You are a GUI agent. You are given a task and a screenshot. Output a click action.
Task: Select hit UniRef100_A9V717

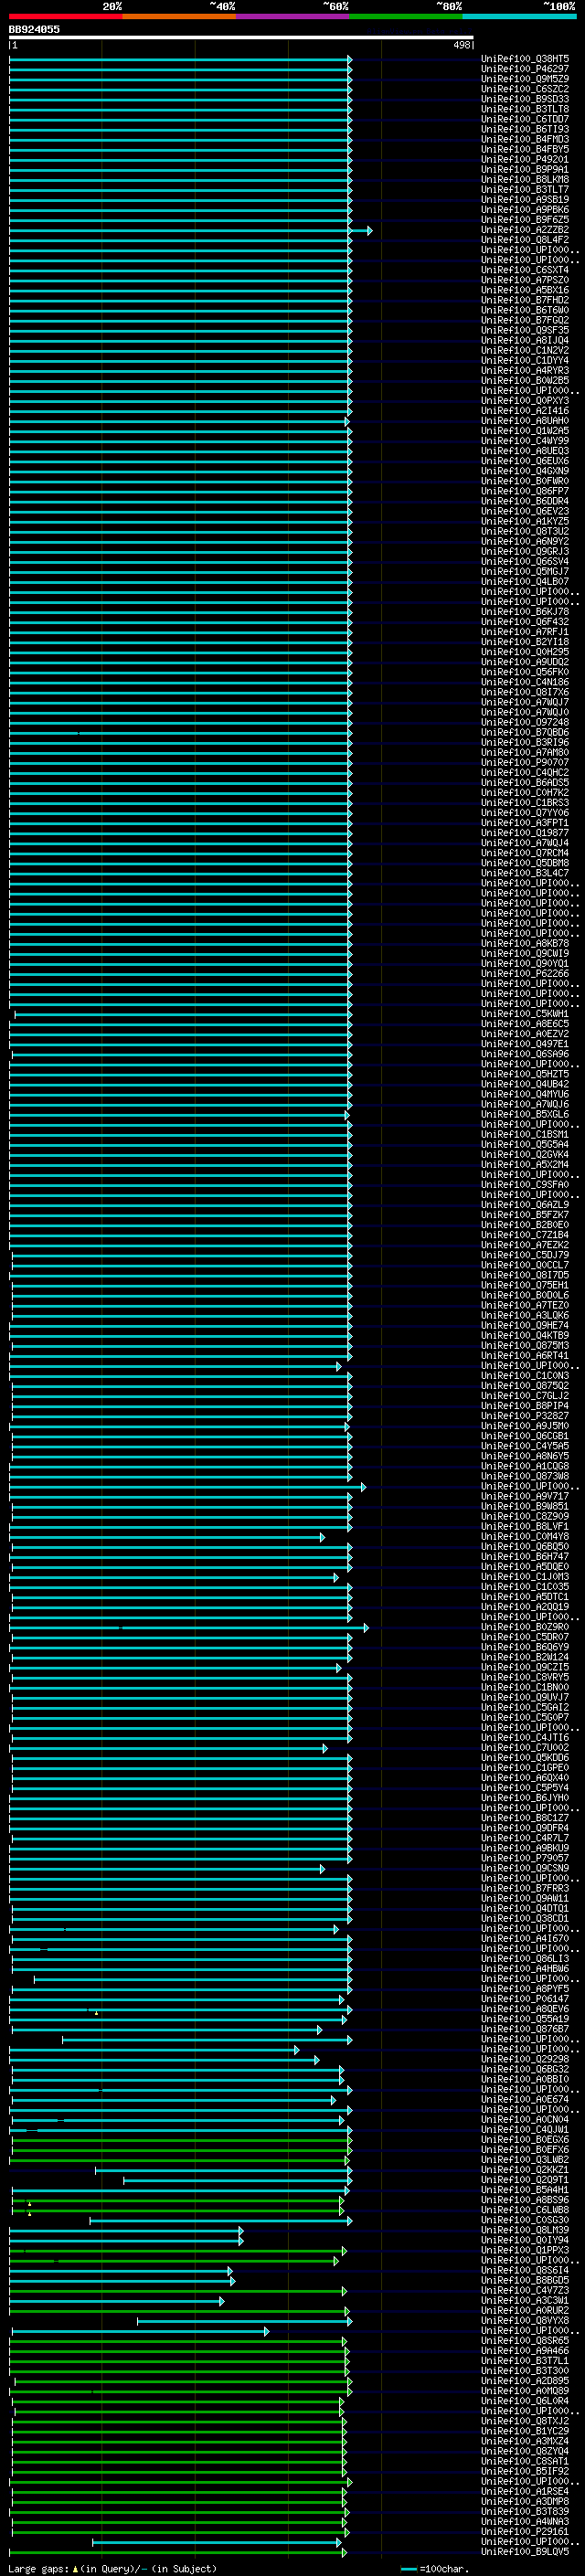525,1496
